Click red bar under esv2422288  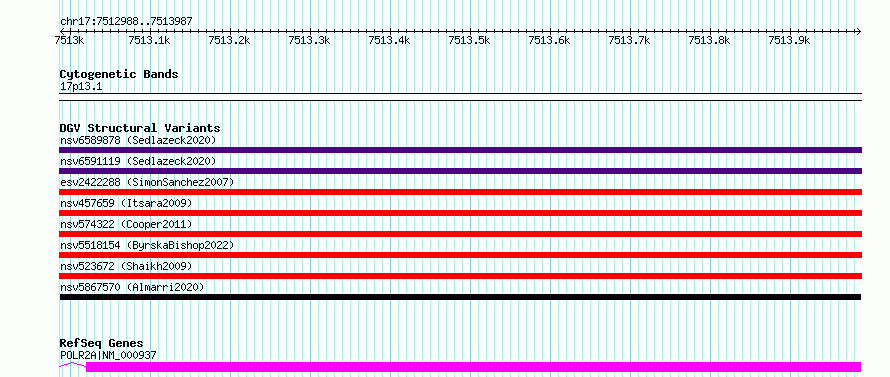[x=460, y=192]
